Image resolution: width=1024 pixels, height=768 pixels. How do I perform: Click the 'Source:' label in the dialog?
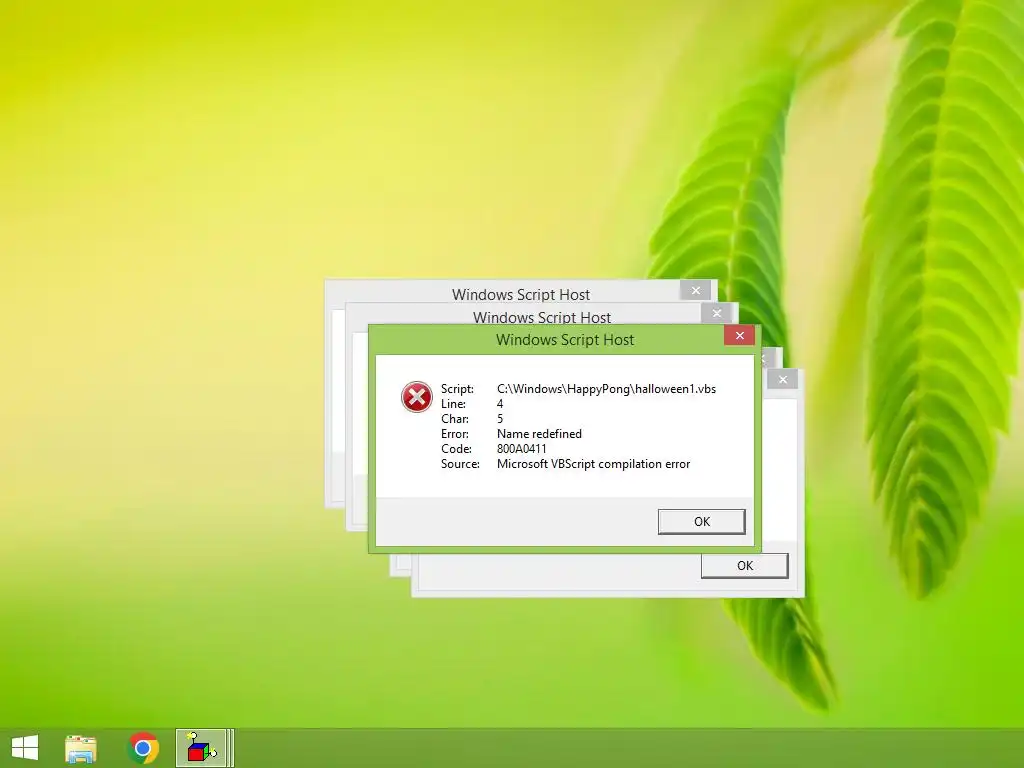(460, 464)
